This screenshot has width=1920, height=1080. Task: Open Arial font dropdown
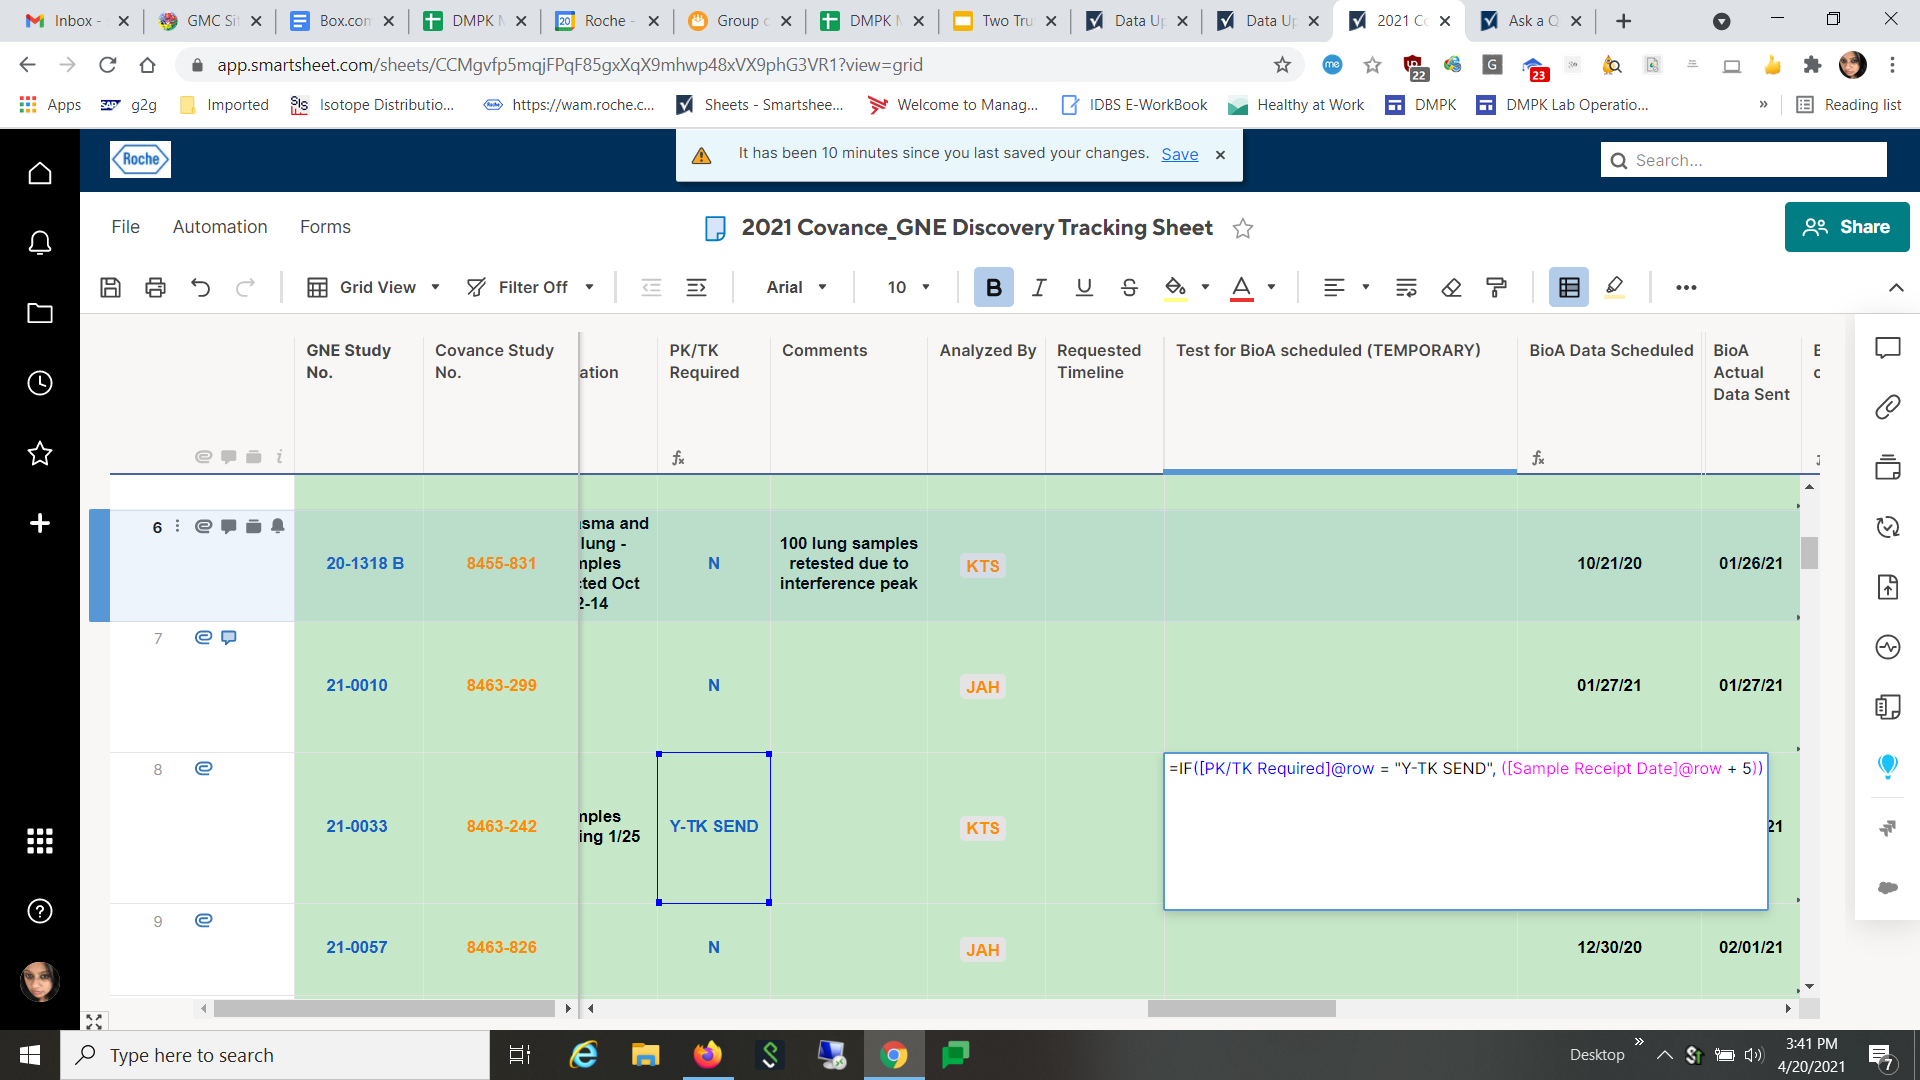(x=797, y=288)
